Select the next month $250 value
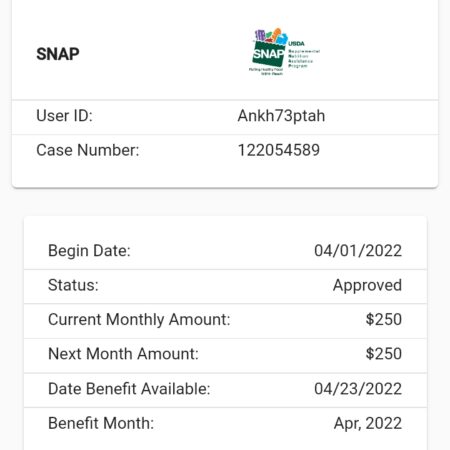 pyautogui.click(x=384, y=354)
